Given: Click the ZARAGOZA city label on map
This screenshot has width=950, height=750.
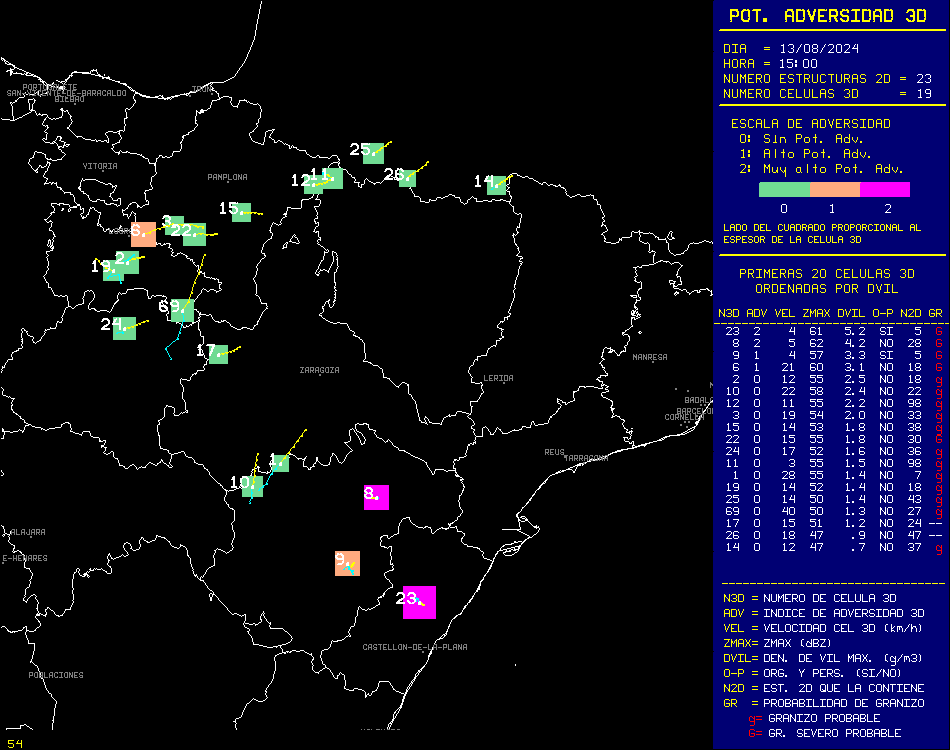Looking at the screenshot, I should [319, 370].
